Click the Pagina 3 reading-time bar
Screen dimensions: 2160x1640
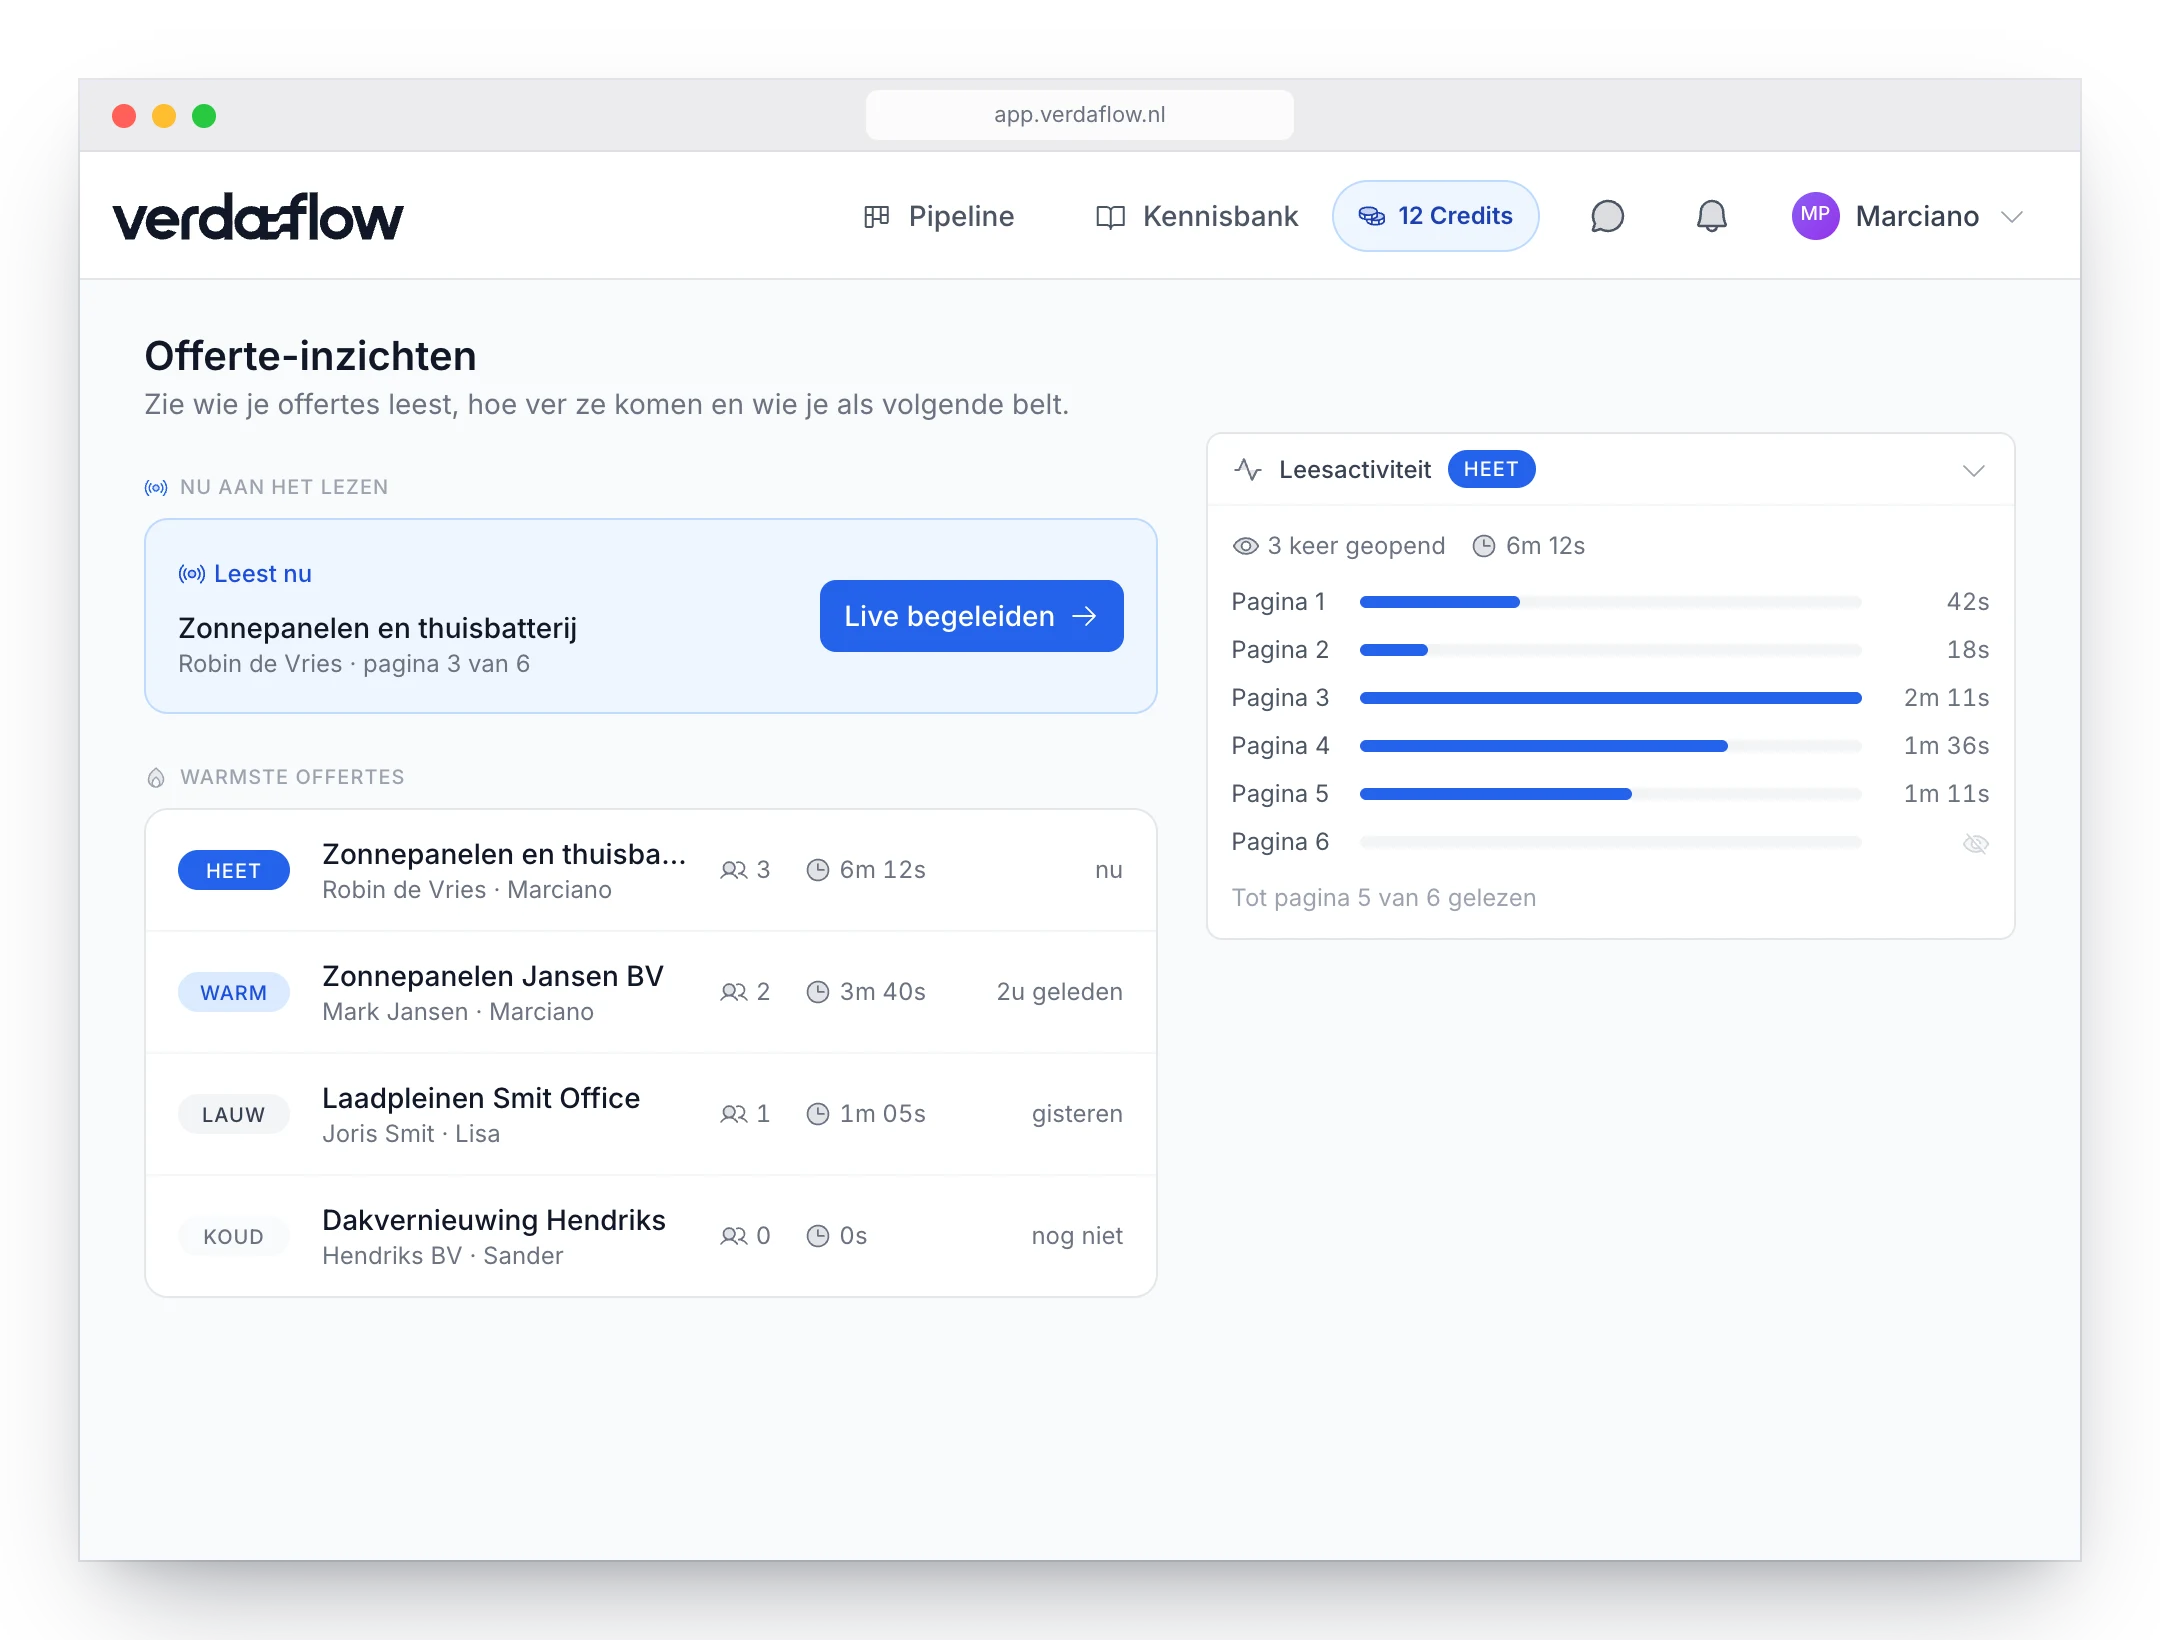pos(1610,698)
